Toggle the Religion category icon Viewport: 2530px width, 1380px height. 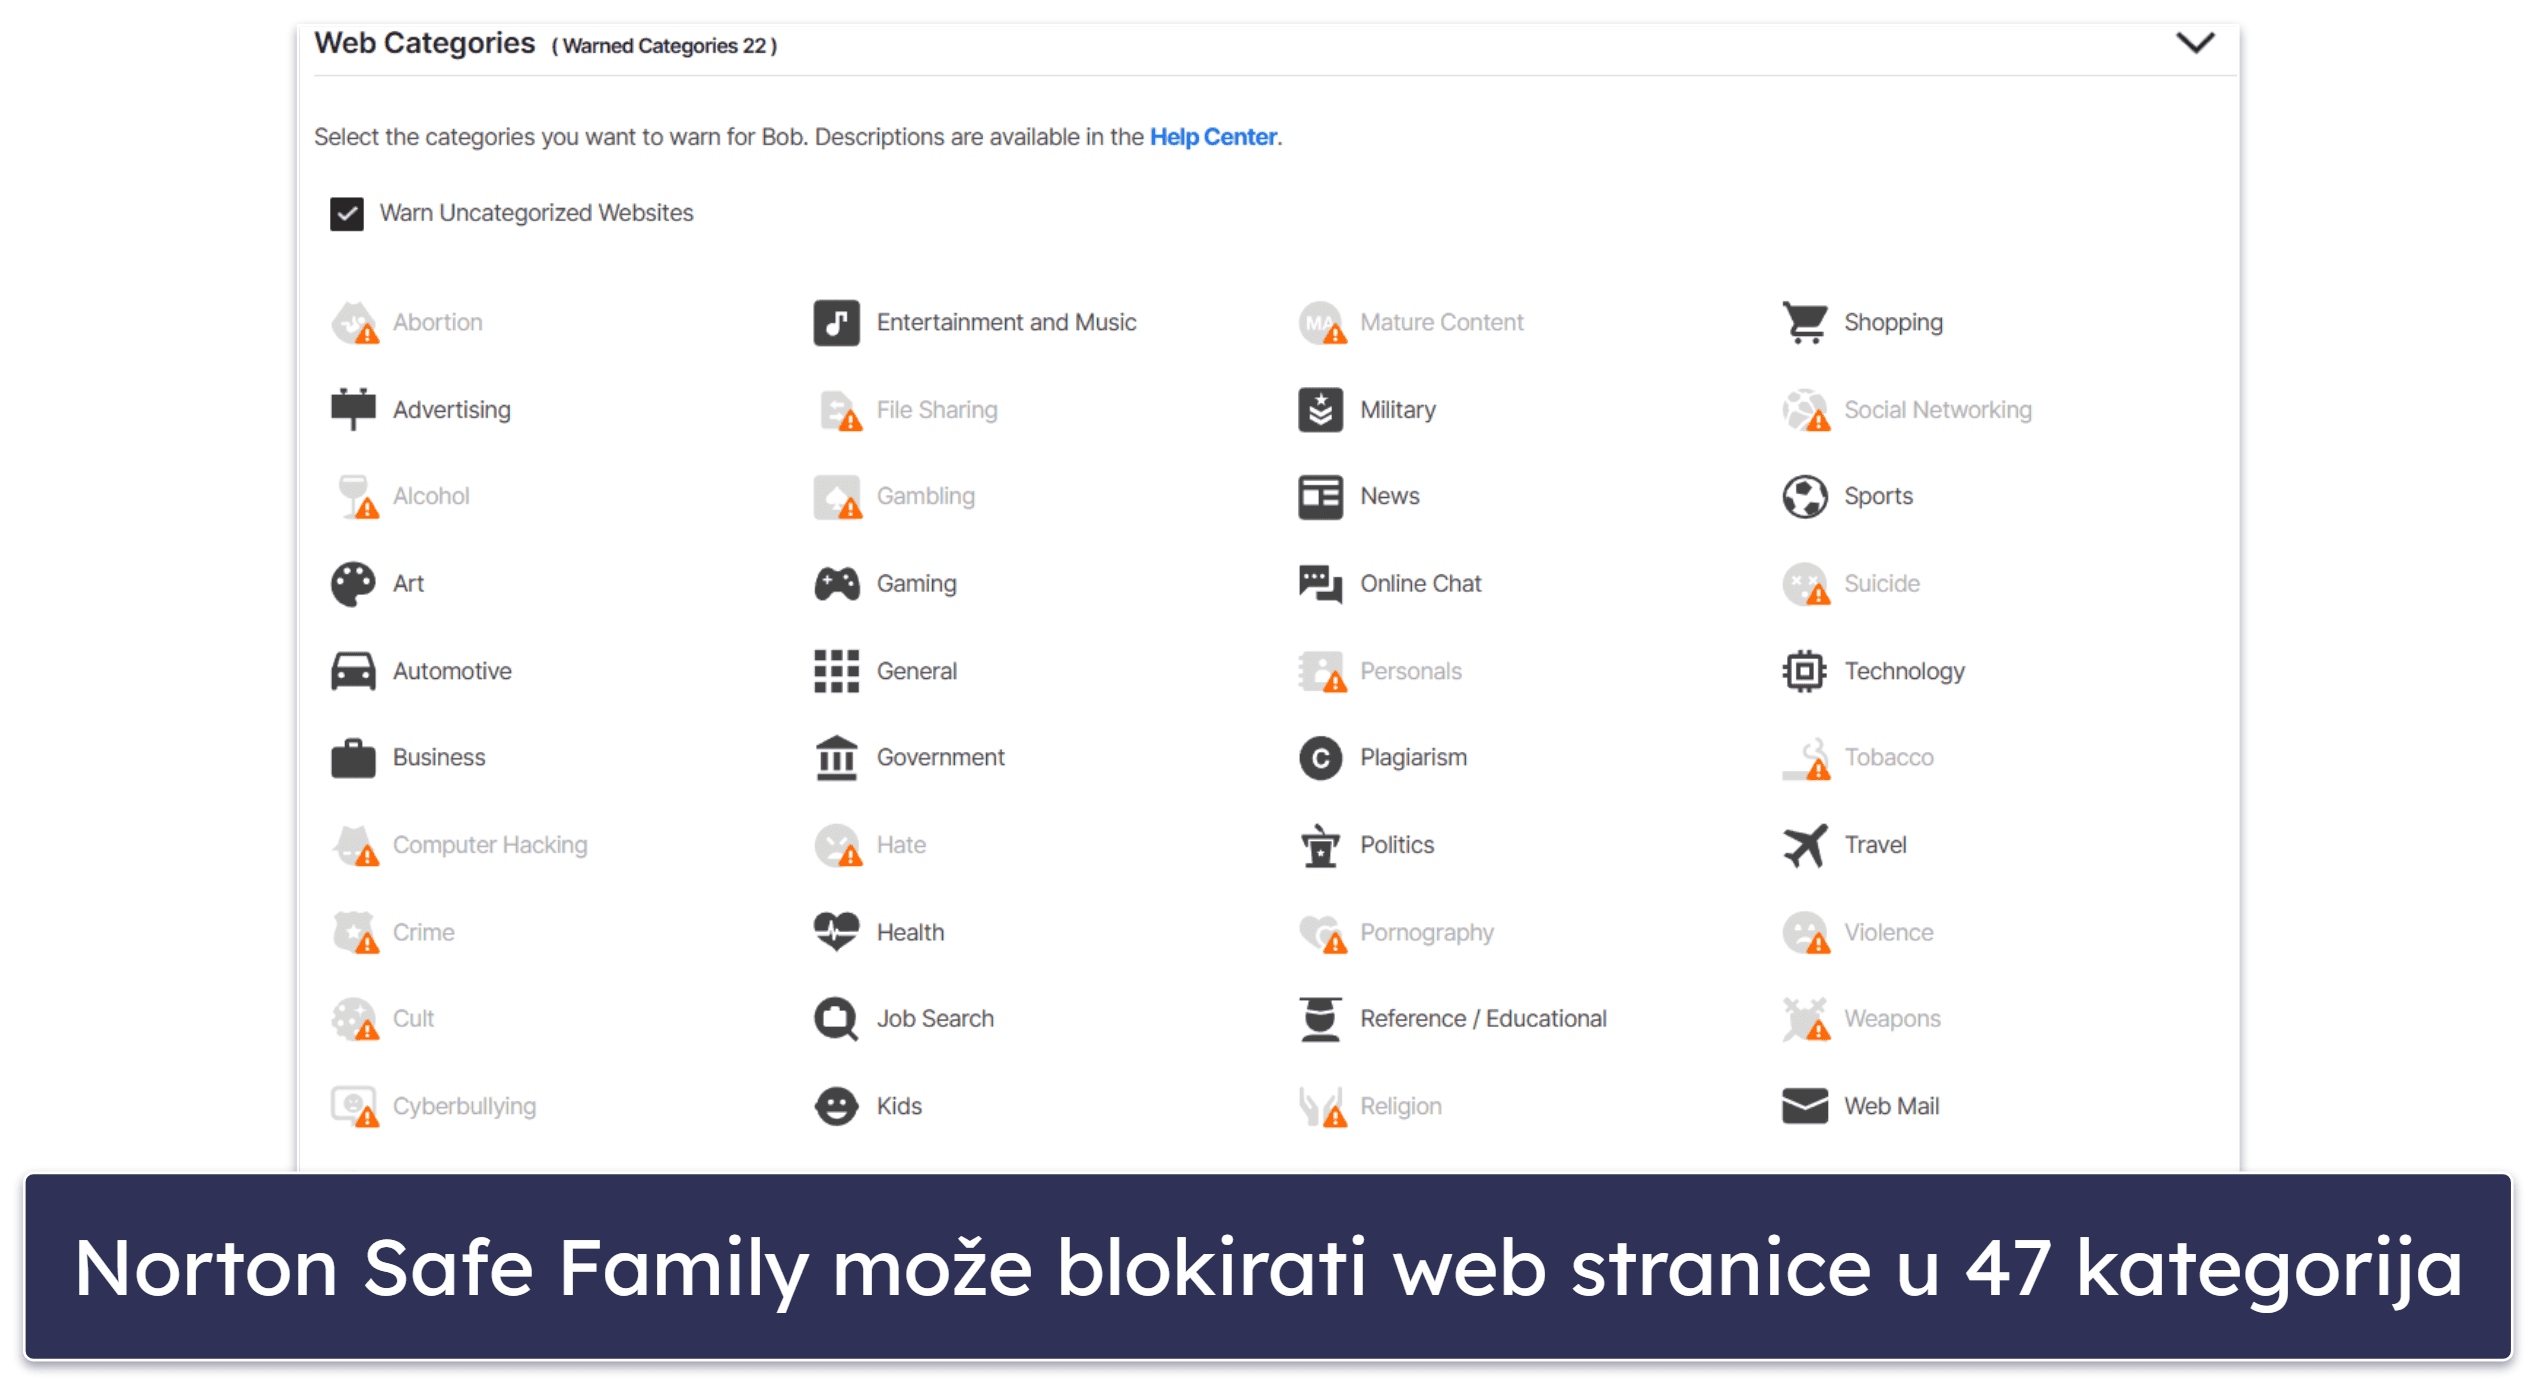coord(1322,1107)
